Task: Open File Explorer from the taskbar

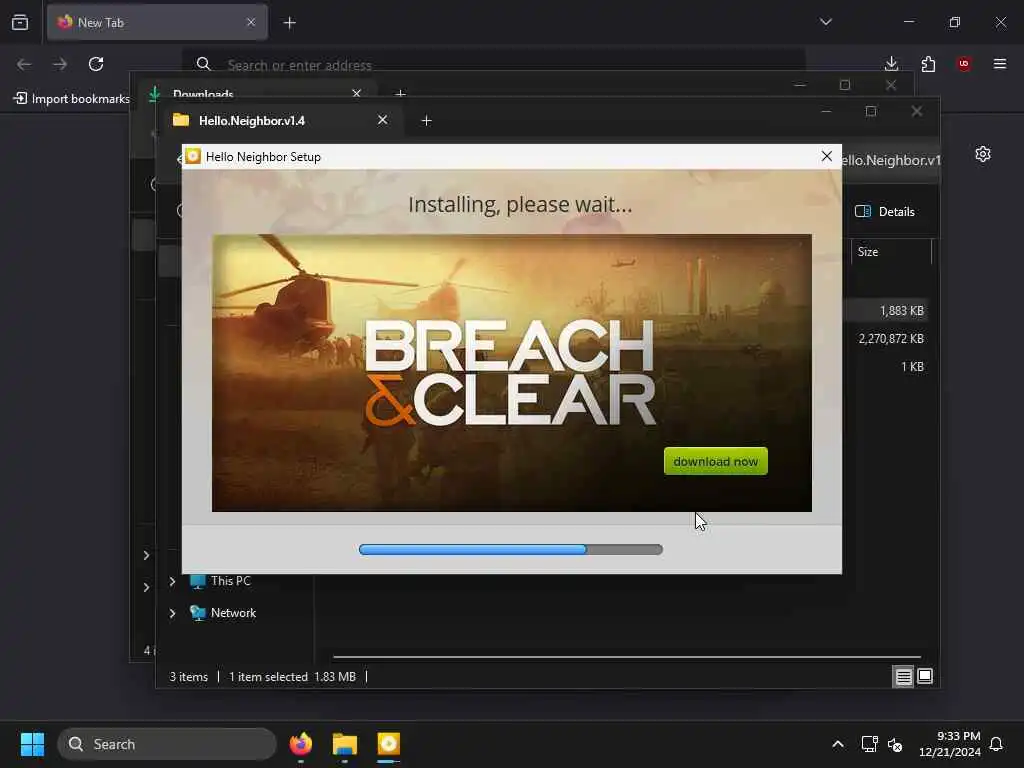Action: 345,744
